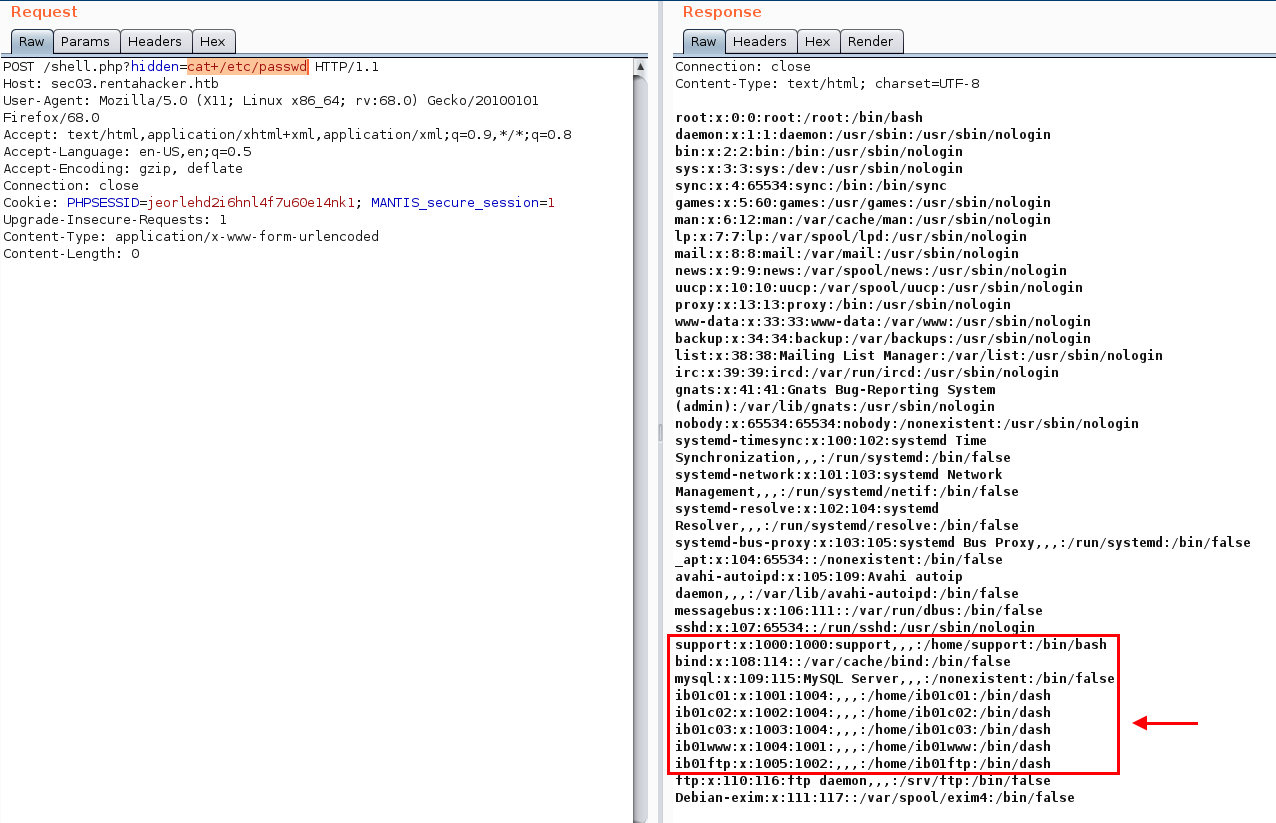Click the www-data:x:33:33 passwd entry
The image size is (1276, 823).
883,322
